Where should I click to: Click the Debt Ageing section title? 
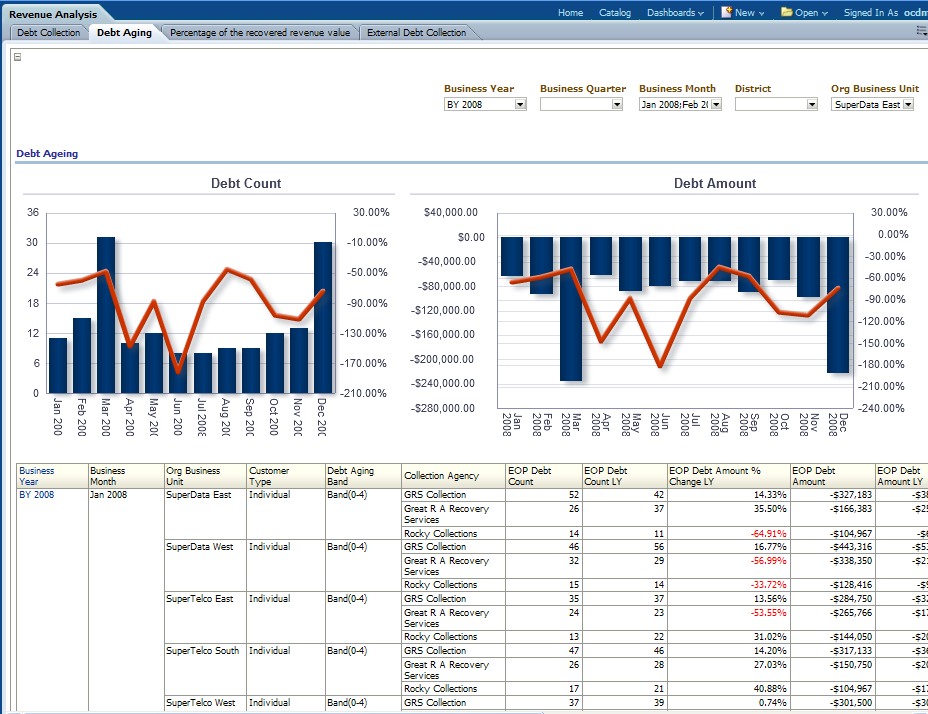pos(47,154)
